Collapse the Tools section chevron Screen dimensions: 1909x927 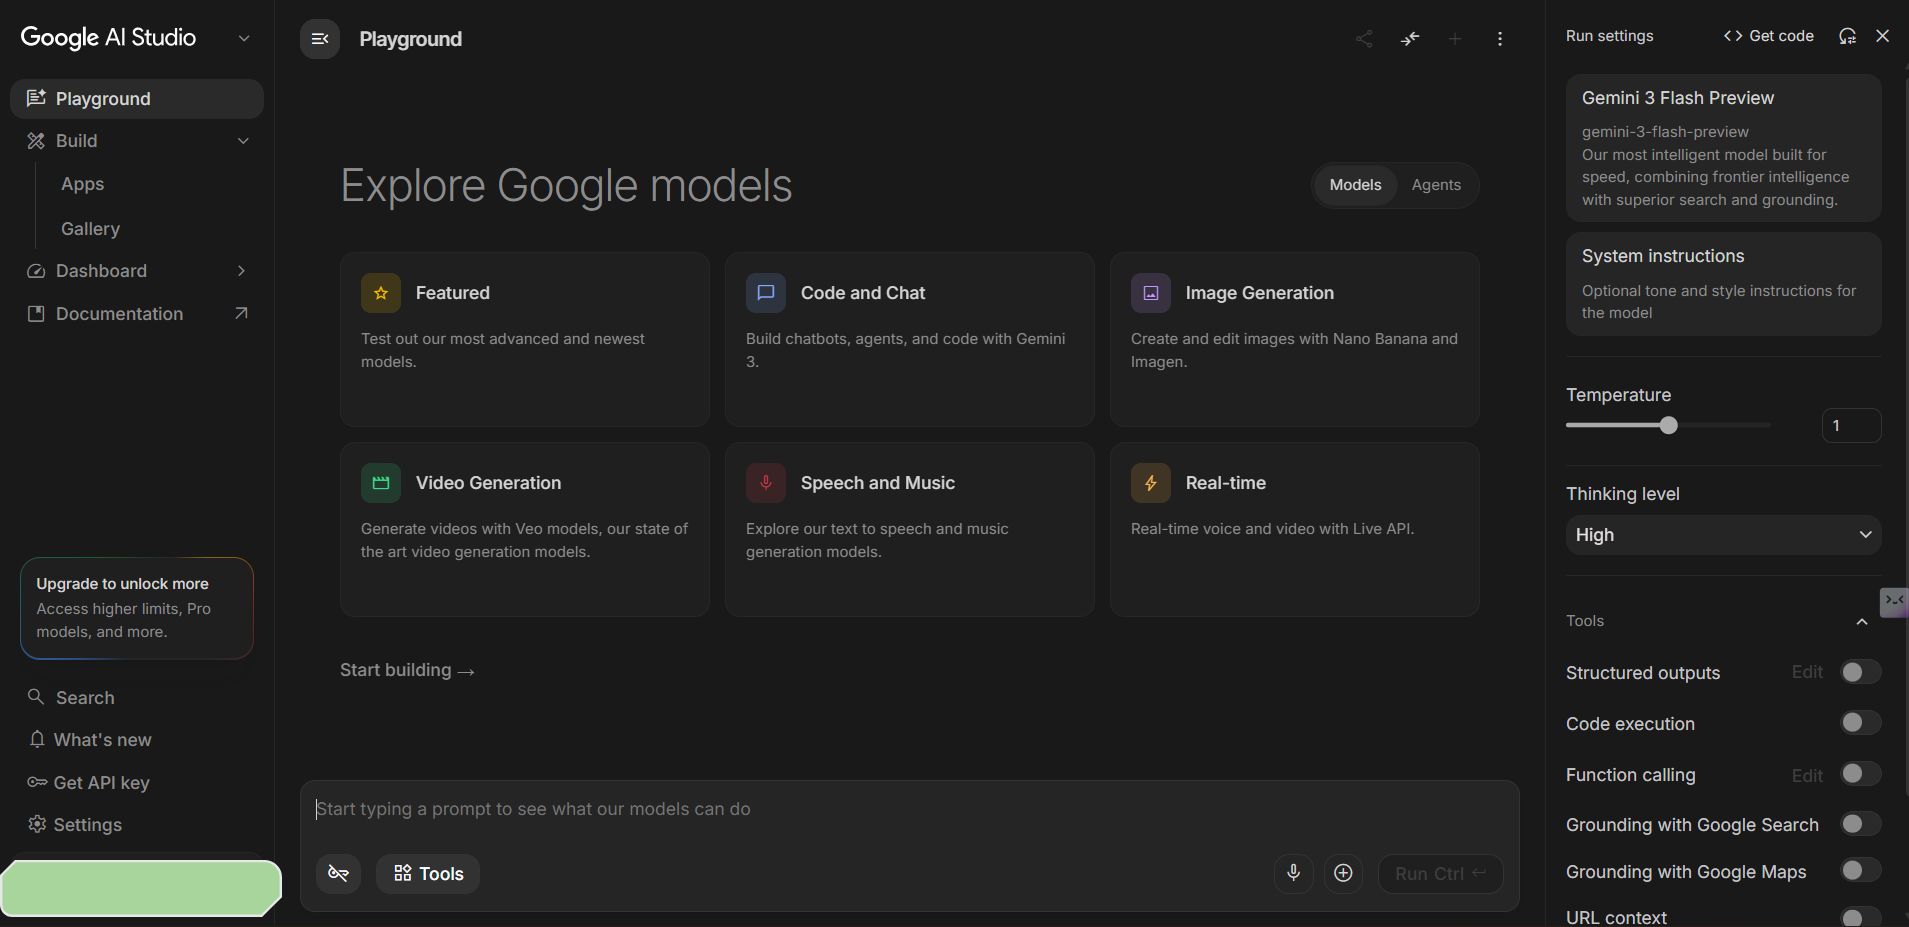point(1861,621)
